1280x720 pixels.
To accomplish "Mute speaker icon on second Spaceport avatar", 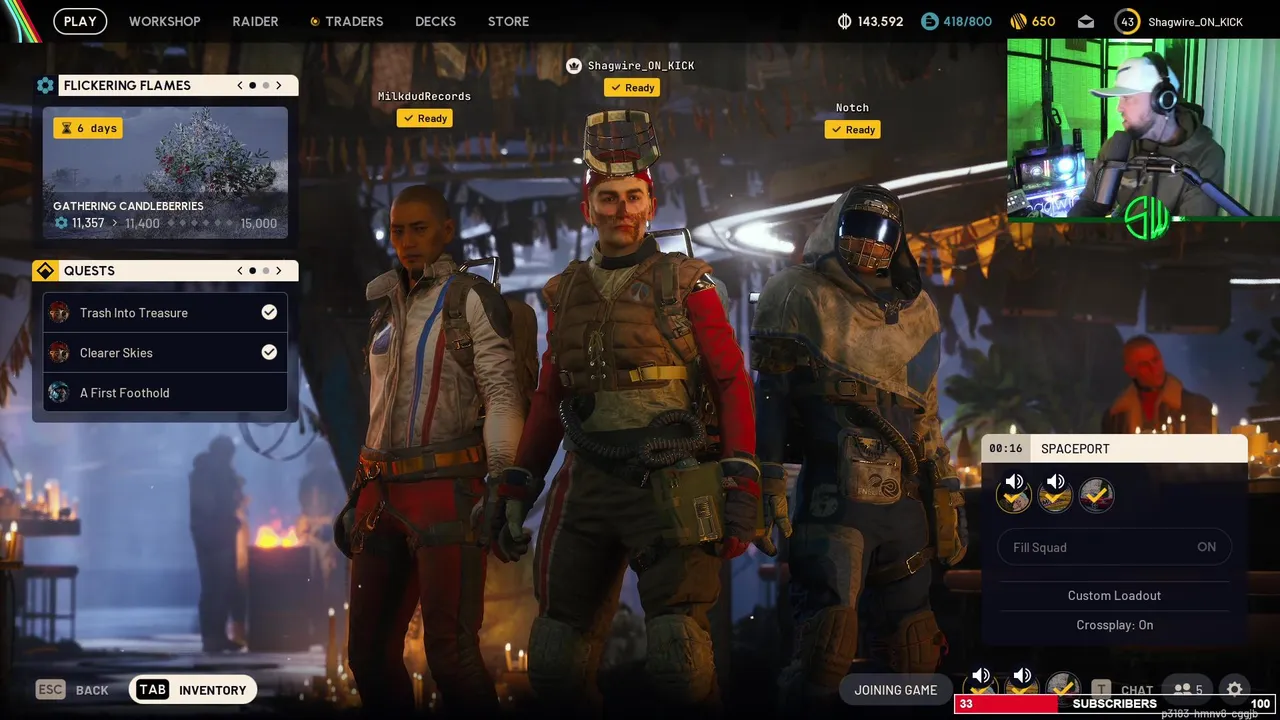I will (1055, 482).
